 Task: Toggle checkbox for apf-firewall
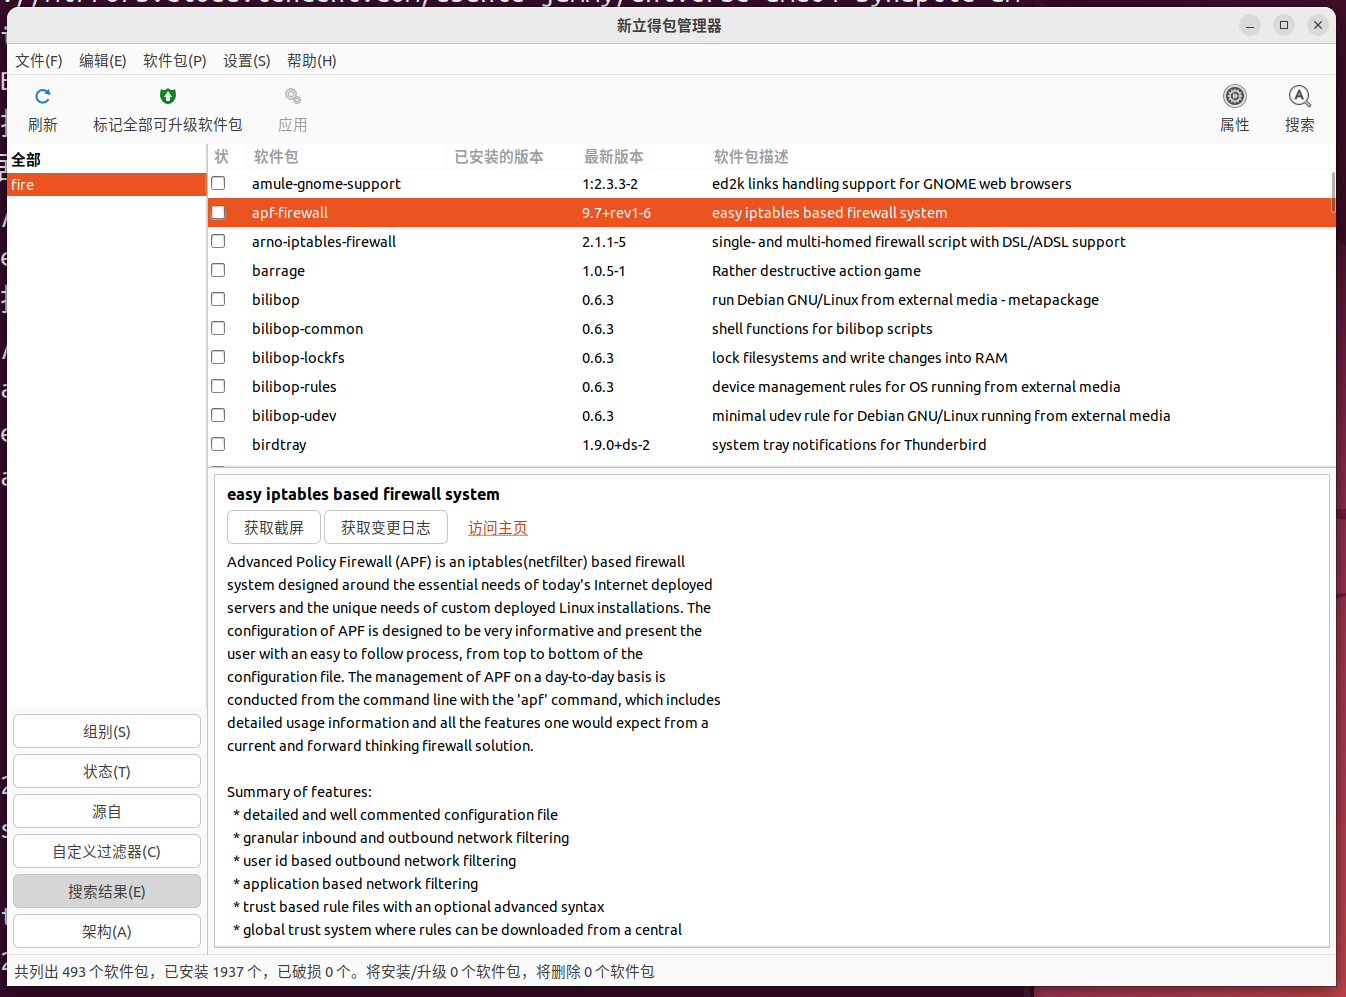(x=218, y=212)
